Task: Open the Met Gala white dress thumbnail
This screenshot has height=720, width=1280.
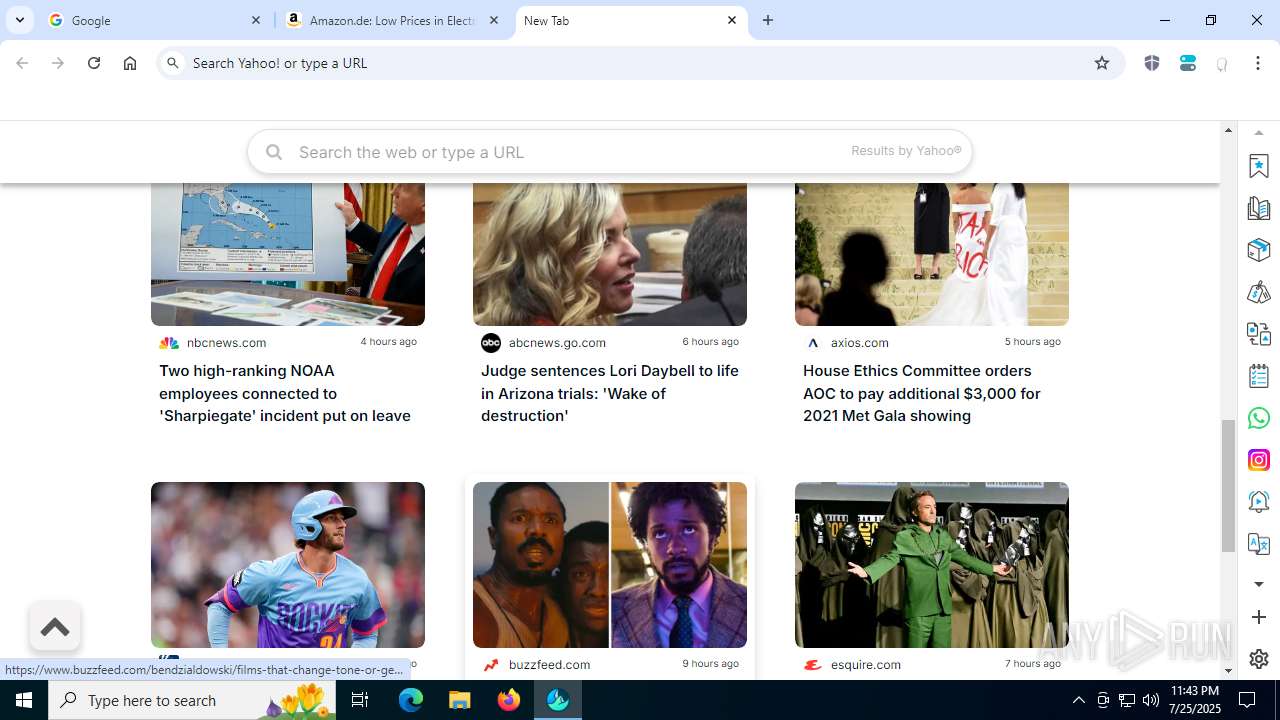Action: 932,254
